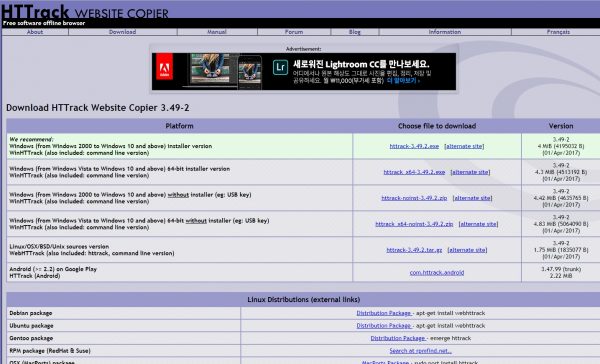
Task: Open alternate site for httrack_x64-3.49.2.exe
Action: pyautogui.click(x=470, y=172)
